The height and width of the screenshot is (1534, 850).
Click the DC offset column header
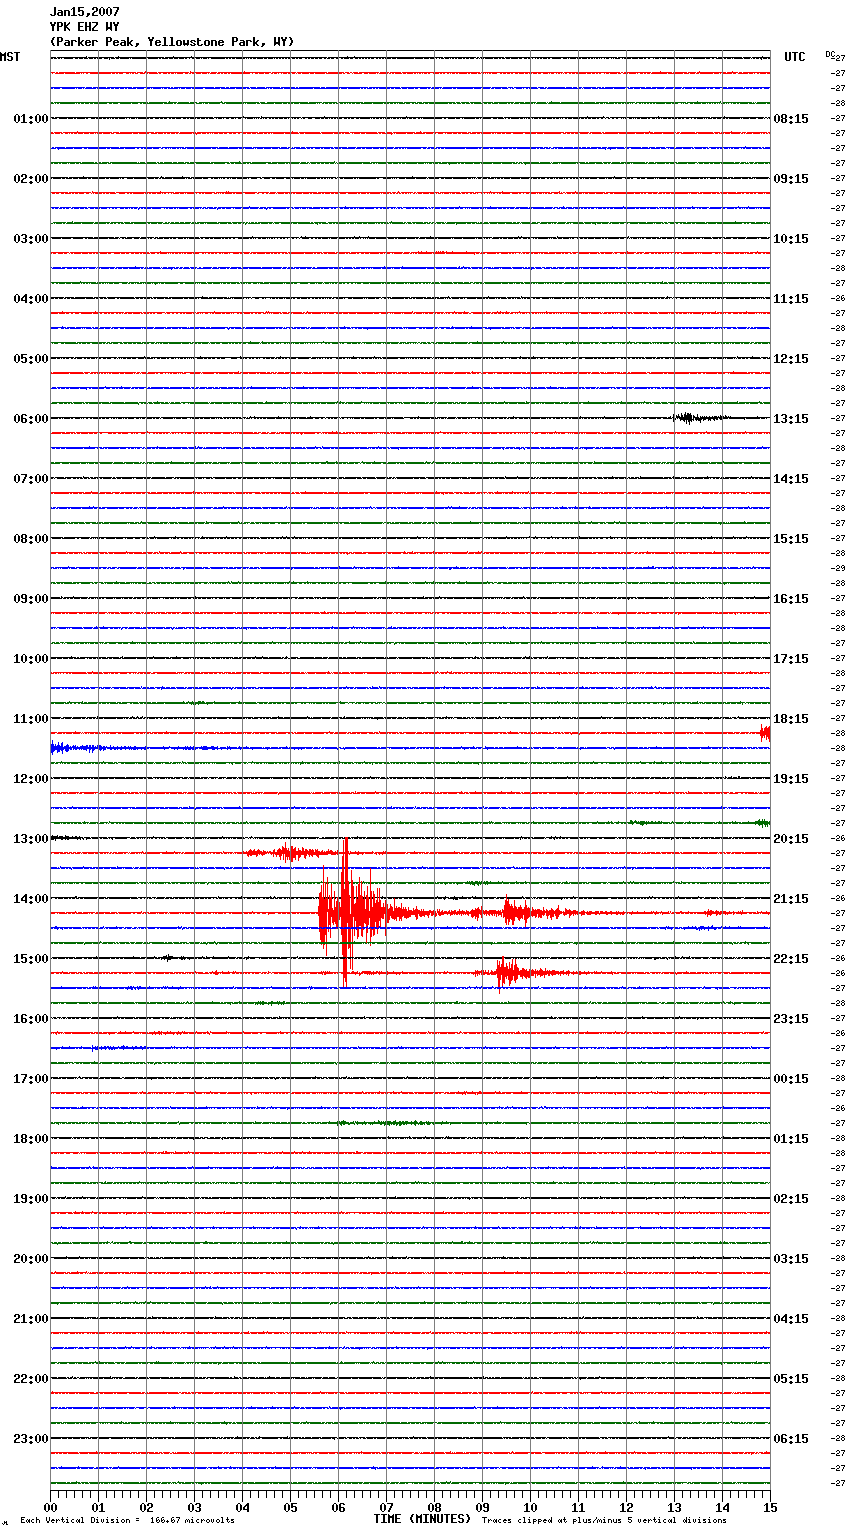tap(829, 54)
